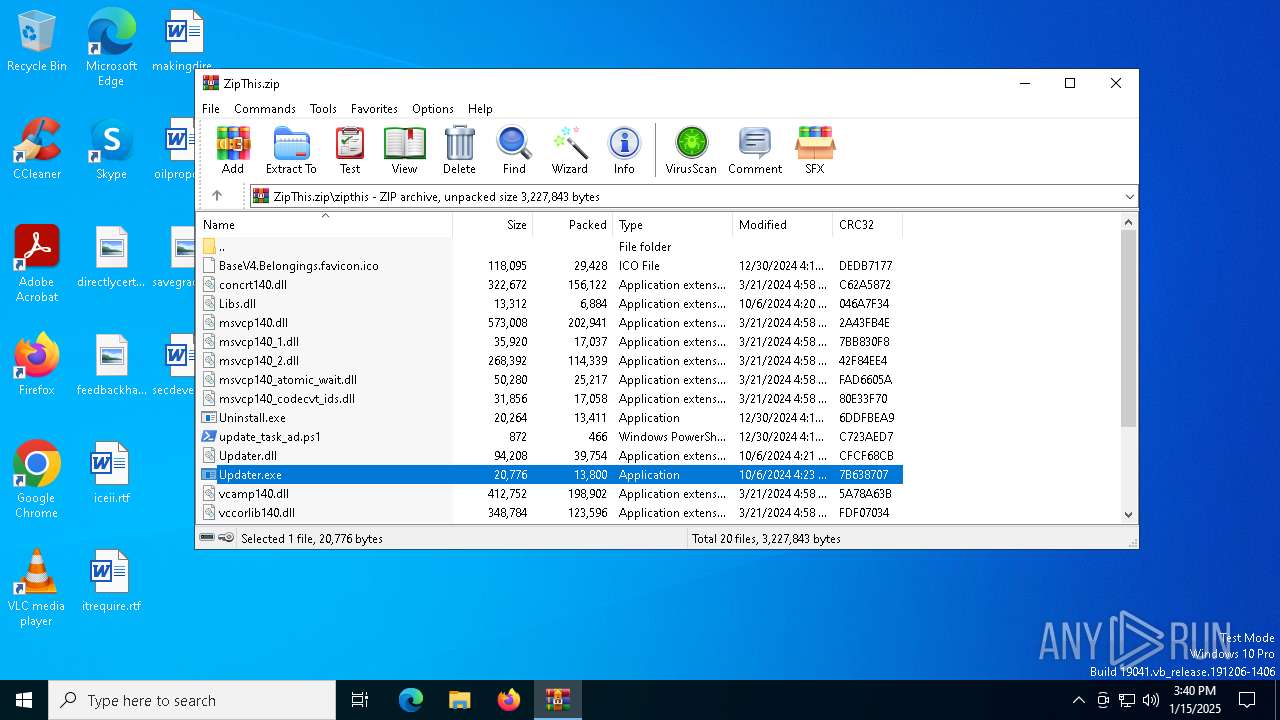The image size is (1280, 720).
Task: Select Updater.dll file
Action: click(550, 456)
